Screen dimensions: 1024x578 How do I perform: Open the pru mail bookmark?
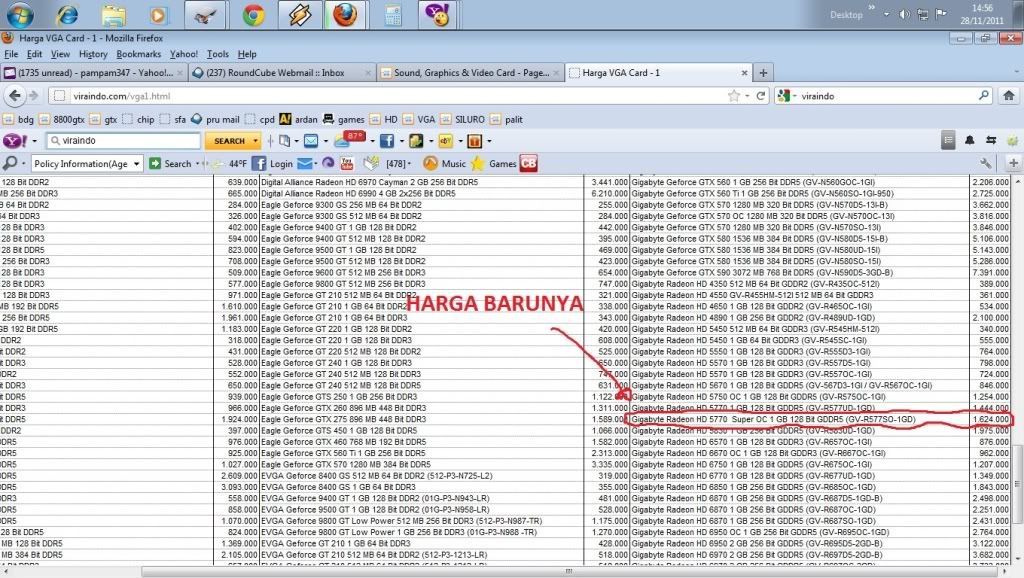(216, 120)
